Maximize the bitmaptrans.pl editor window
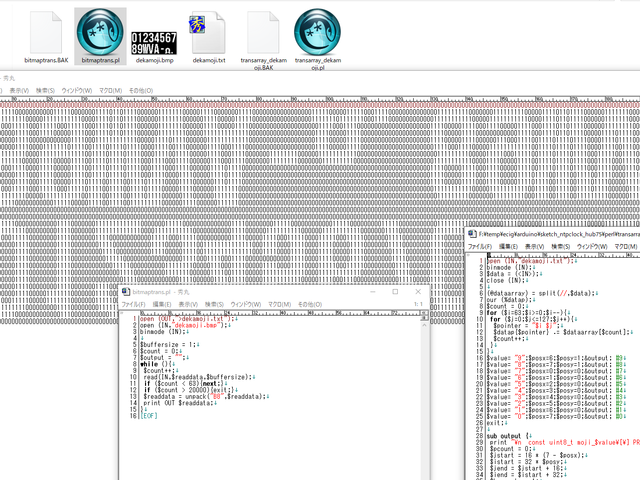The width and height of the screenshot is (640, 480). (392, 291)
